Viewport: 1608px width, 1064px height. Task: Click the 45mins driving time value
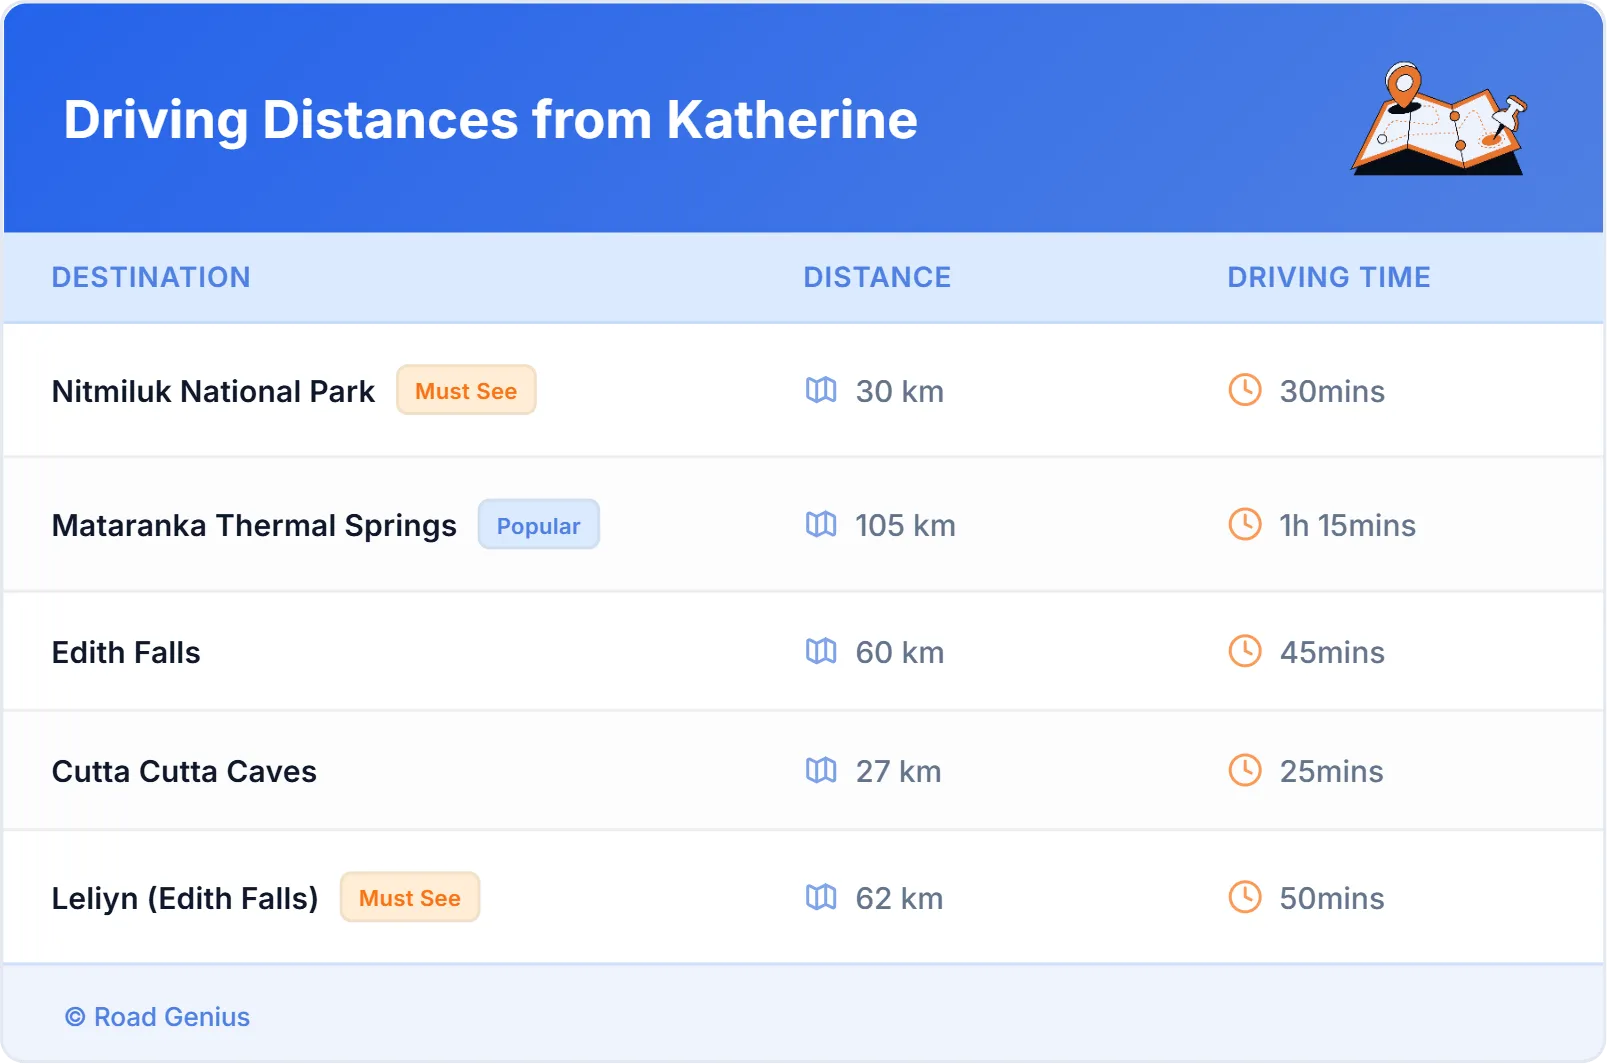[x=1332, y=652]
